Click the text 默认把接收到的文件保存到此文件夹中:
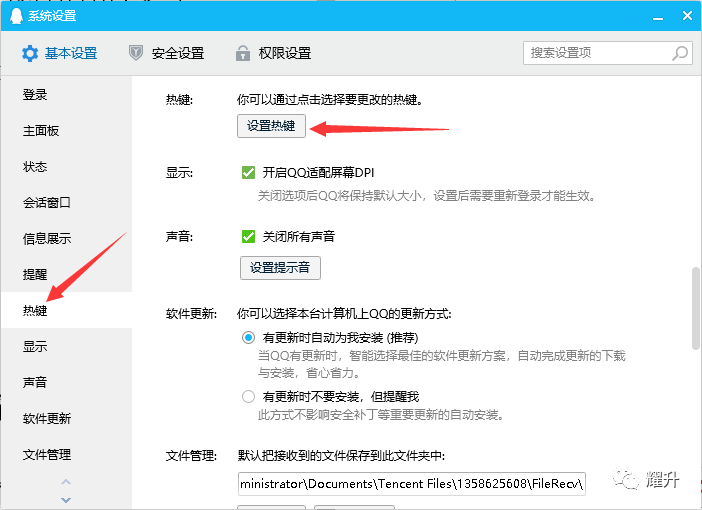 point(341,456)
